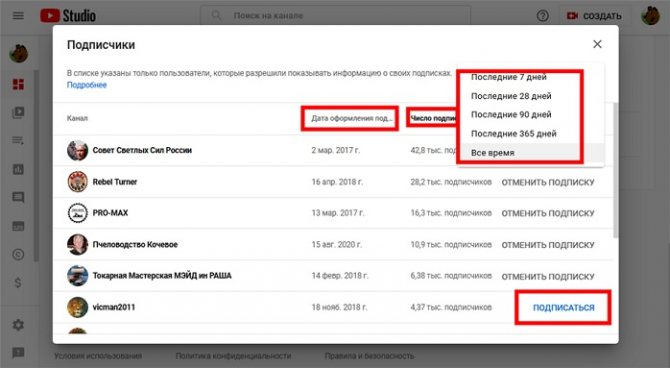The image size is (670, 368).
Task: Cancel subscription to Токарная Мастерская
Action: coord(548,277)
